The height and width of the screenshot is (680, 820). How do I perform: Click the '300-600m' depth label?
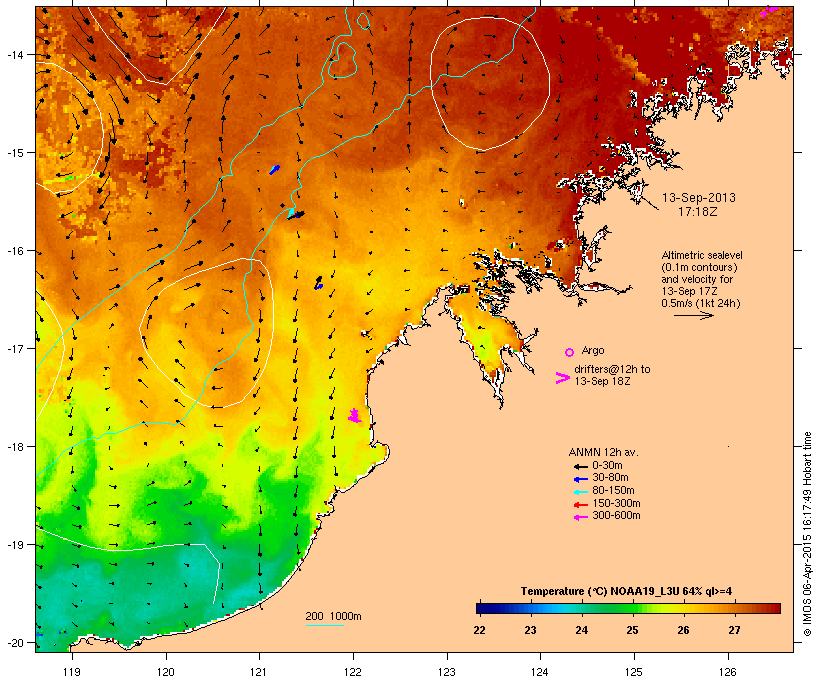(616, 516)
